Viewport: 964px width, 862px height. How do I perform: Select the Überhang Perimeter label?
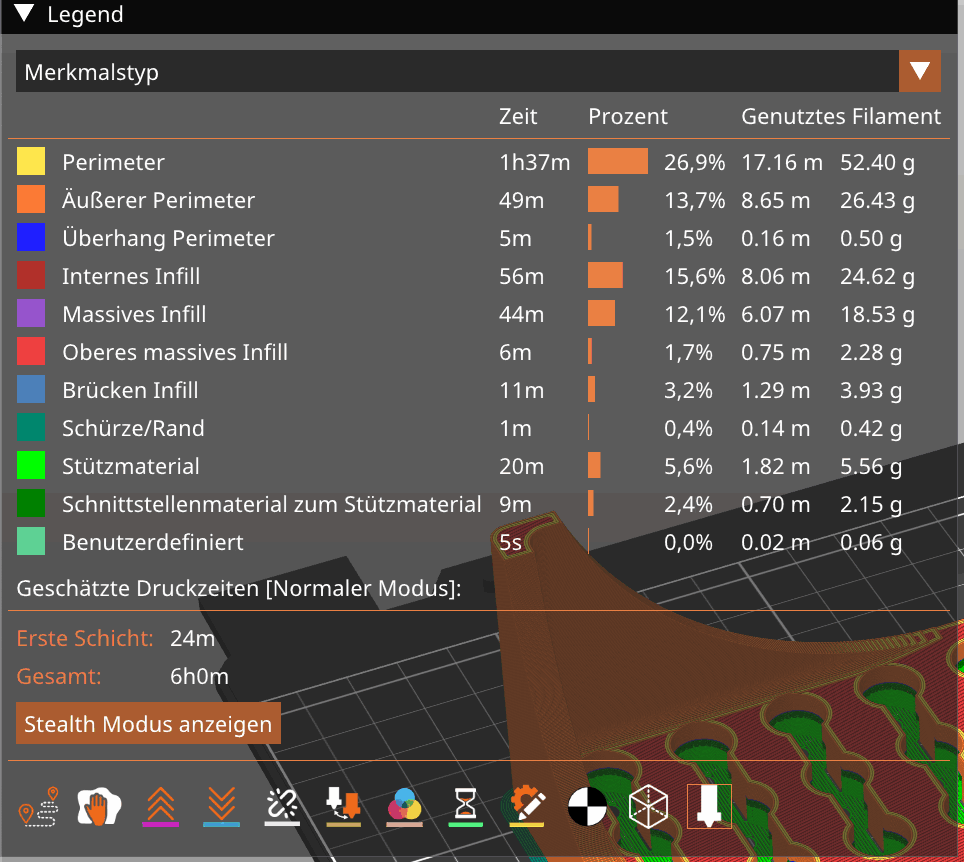pyautogui.click(x=168, y=238)
